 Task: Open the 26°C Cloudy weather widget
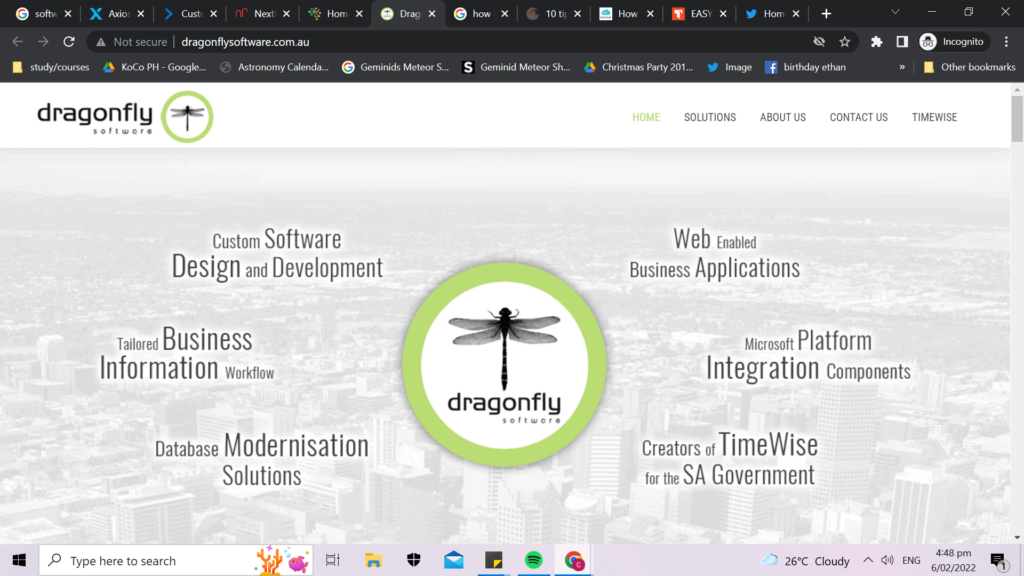(x=806, y=560)
